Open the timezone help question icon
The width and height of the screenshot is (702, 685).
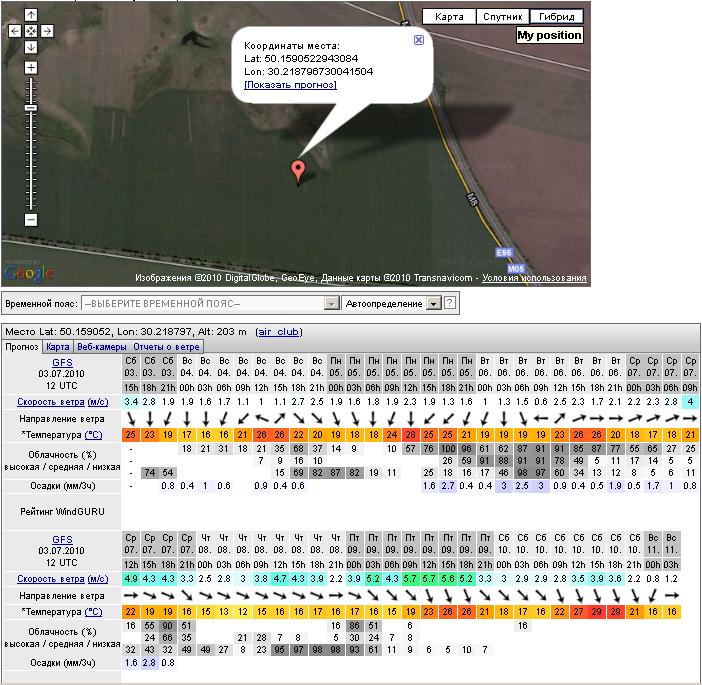(x=450, y=303)
